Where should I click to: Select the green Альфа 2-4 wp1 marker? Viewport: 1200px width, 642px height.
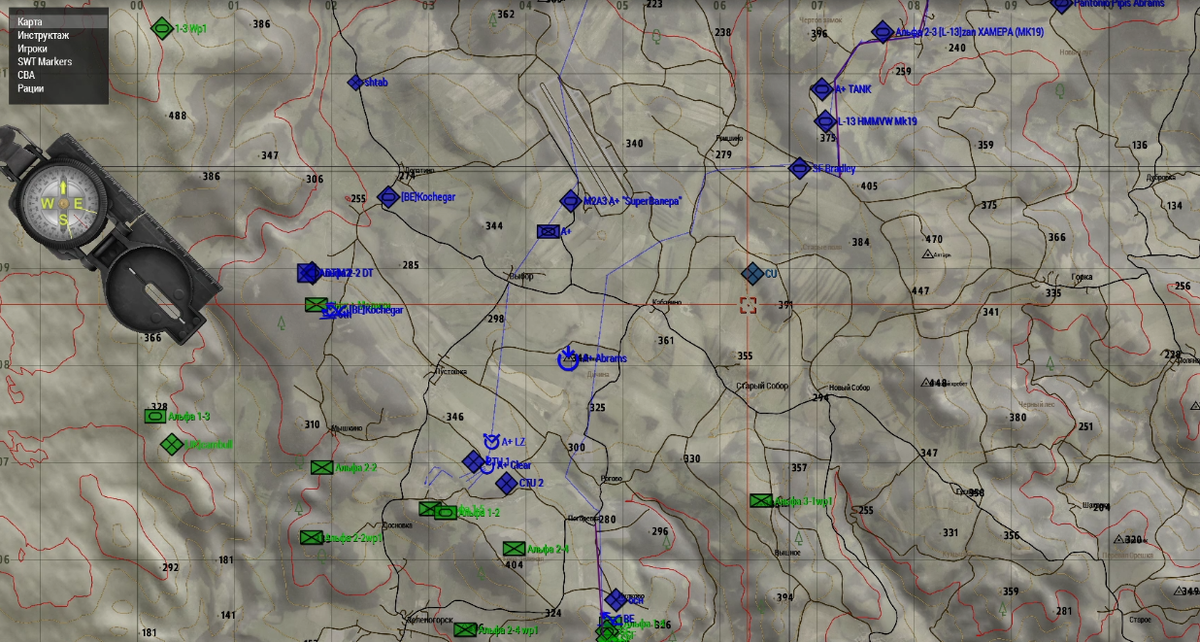pos(465,630)
